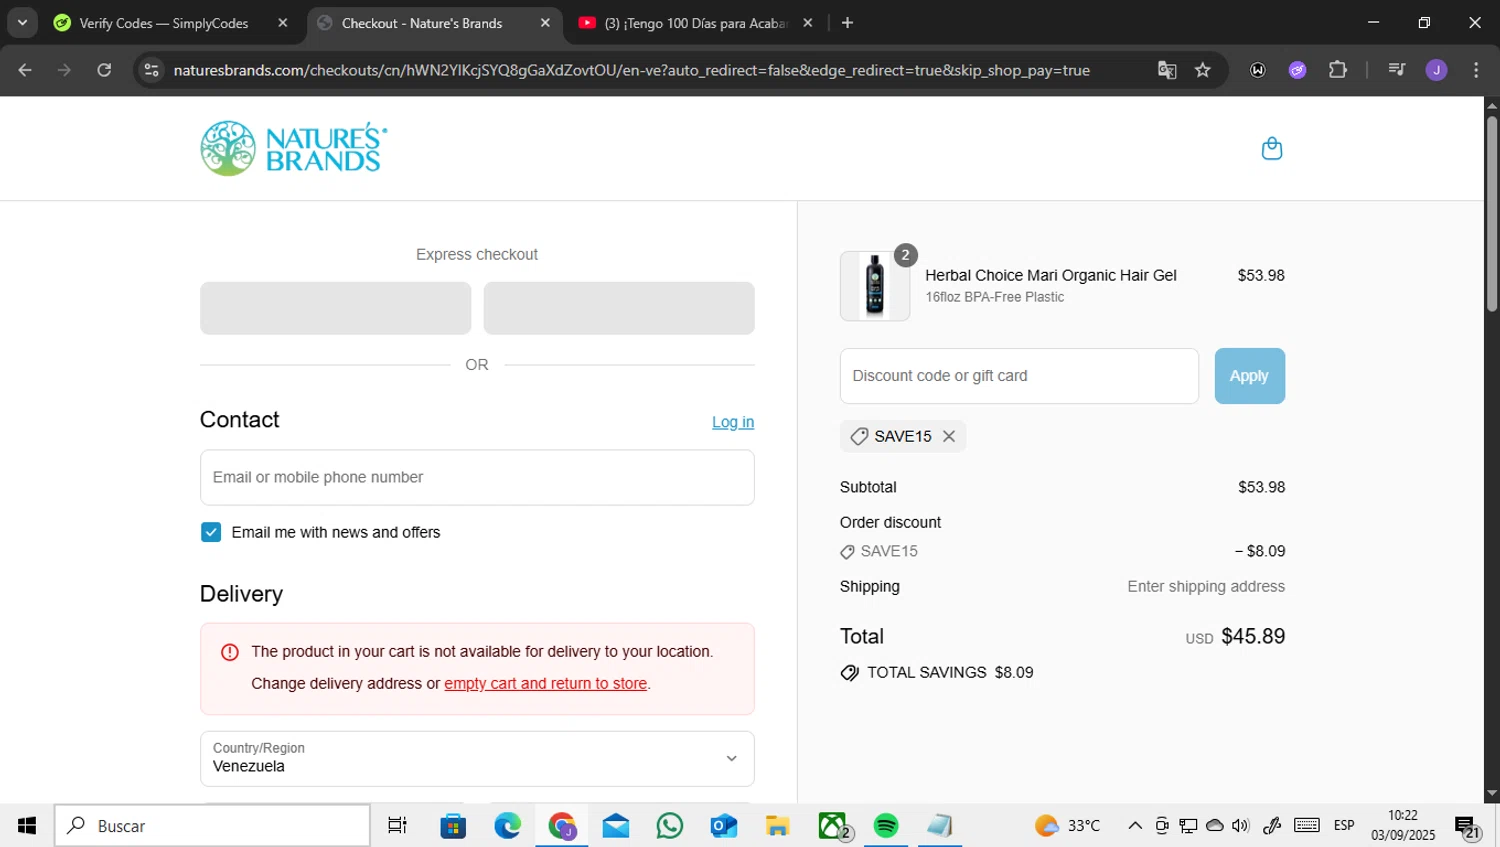Open Google Chrome from the taskbar
This screenshot has height=847, width=1500.
pyautogui.click(x=562, y=826)
